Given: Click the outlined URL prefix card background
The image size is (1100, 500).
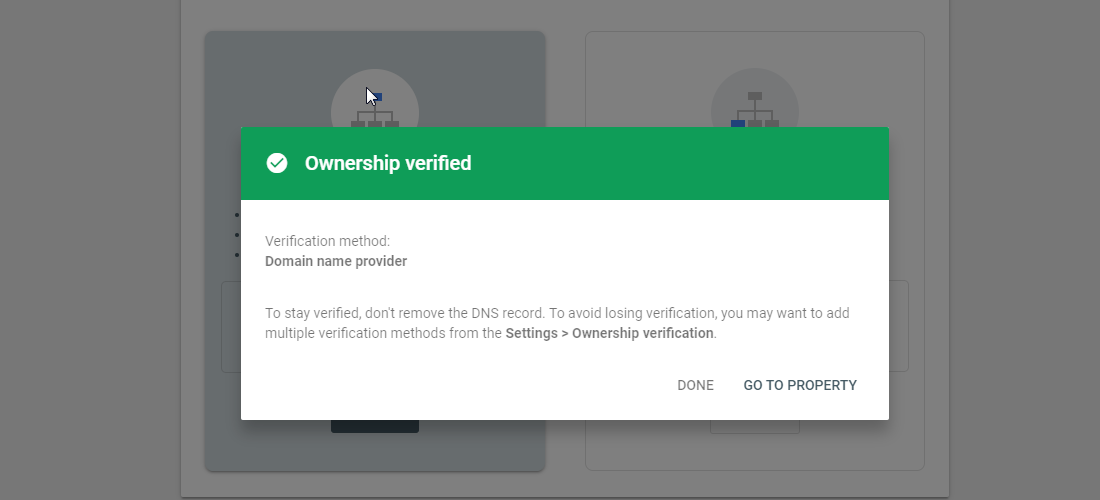Looking at the screenshot, I should (x=755, y=452).
